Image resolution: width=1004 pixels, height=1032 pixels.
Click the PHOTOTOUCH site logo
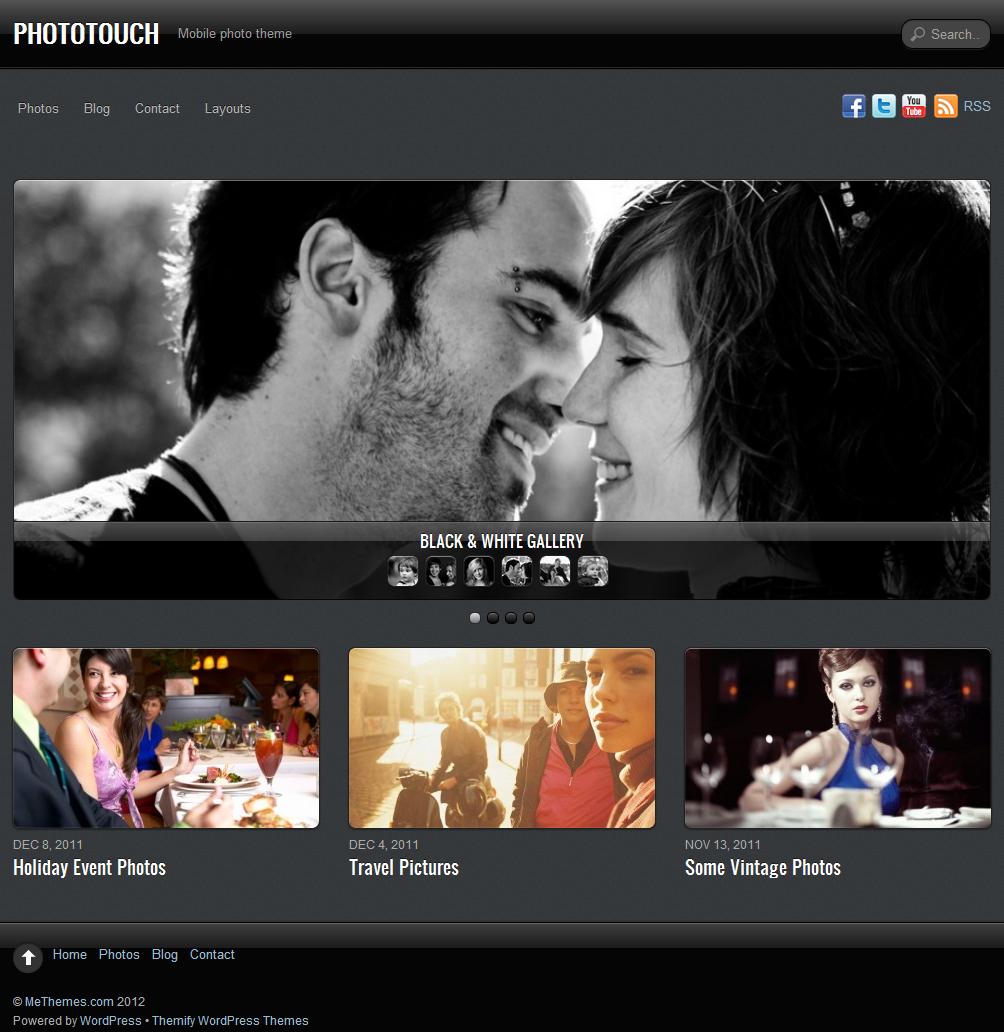coord(86,34)
